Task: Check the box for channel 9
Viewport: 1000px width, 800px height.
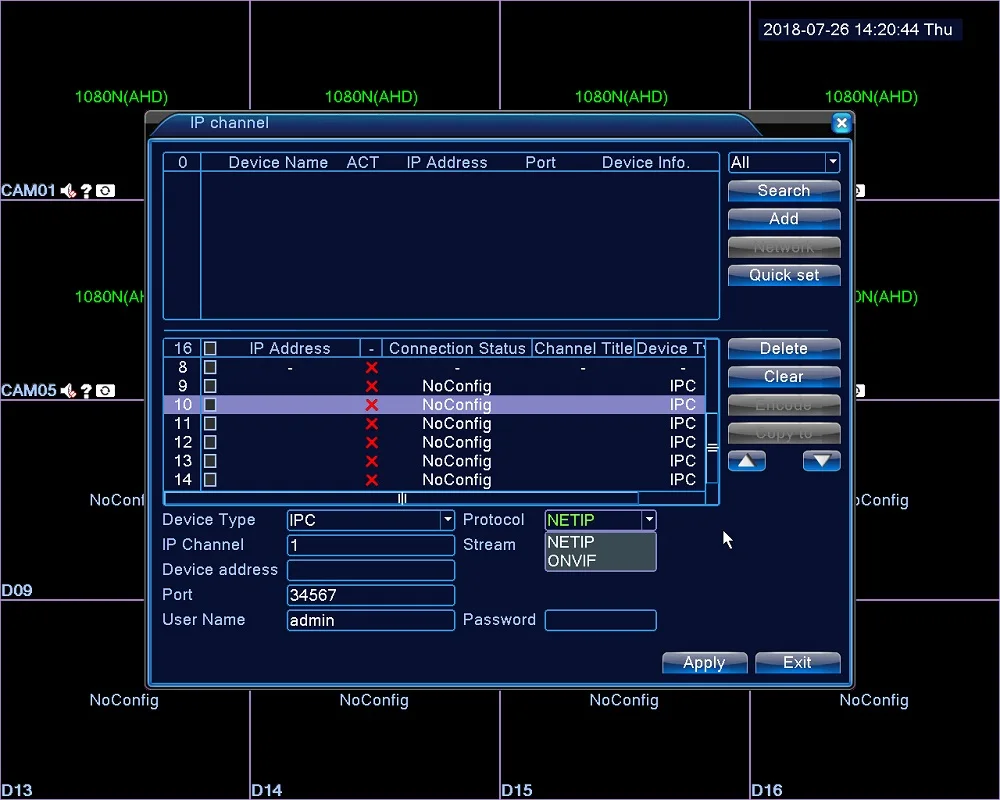Action: point(210,386)
